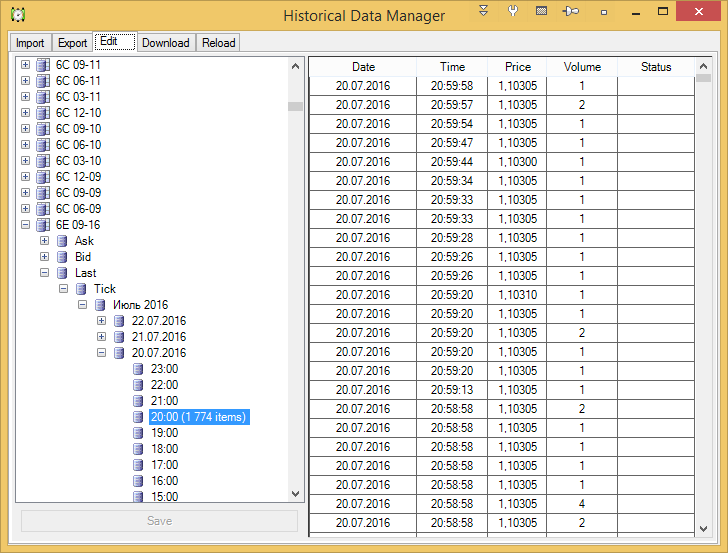728x553 pixels.
Task: Click the double-chevron down icon in title bar
Action: point(484,11)
